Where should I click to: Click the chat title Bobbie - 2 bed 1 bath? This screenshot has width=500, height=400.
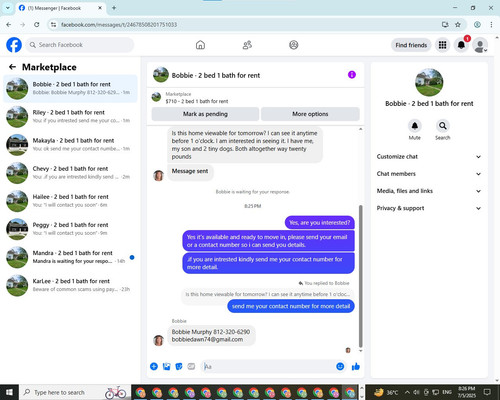coord(216,75)
